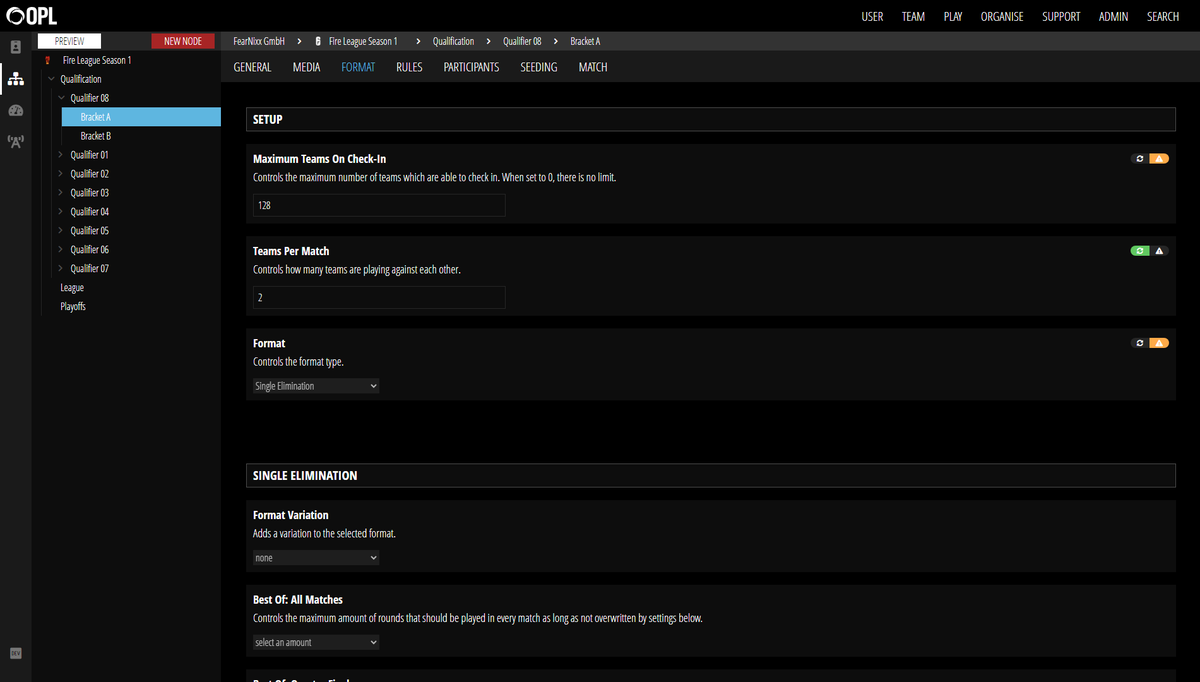Open the USER menu
The image size is (1200, 682).
(x=872, y=17)
